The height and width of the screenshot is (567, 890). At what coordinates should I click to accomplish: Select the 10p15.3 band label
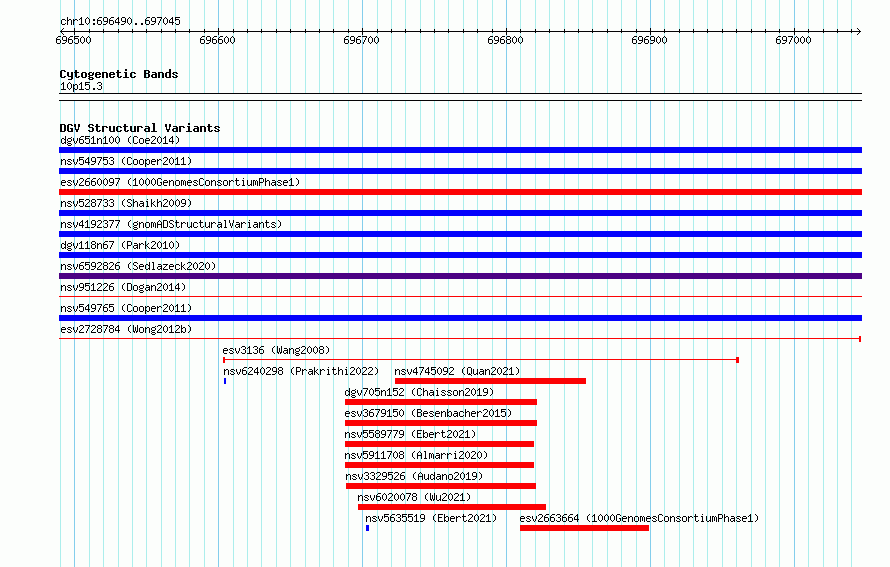(x=81, y=86)
